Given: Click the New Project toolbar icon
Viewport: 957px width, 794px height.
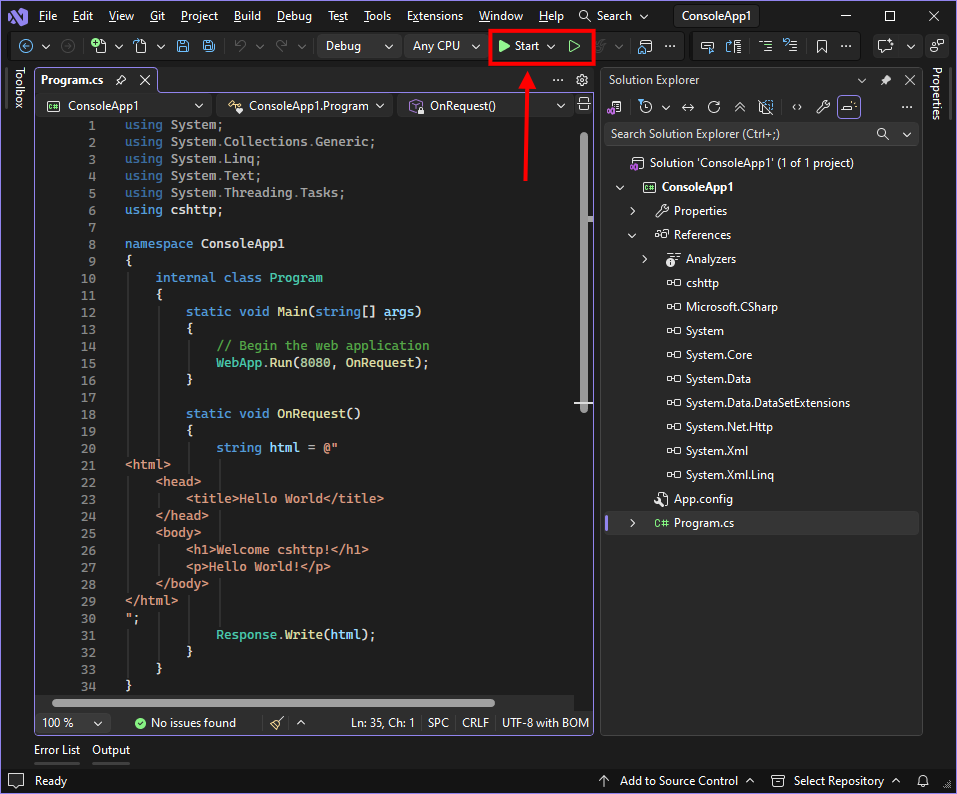Looking at the screenshot, I should [x=98, y=46].
